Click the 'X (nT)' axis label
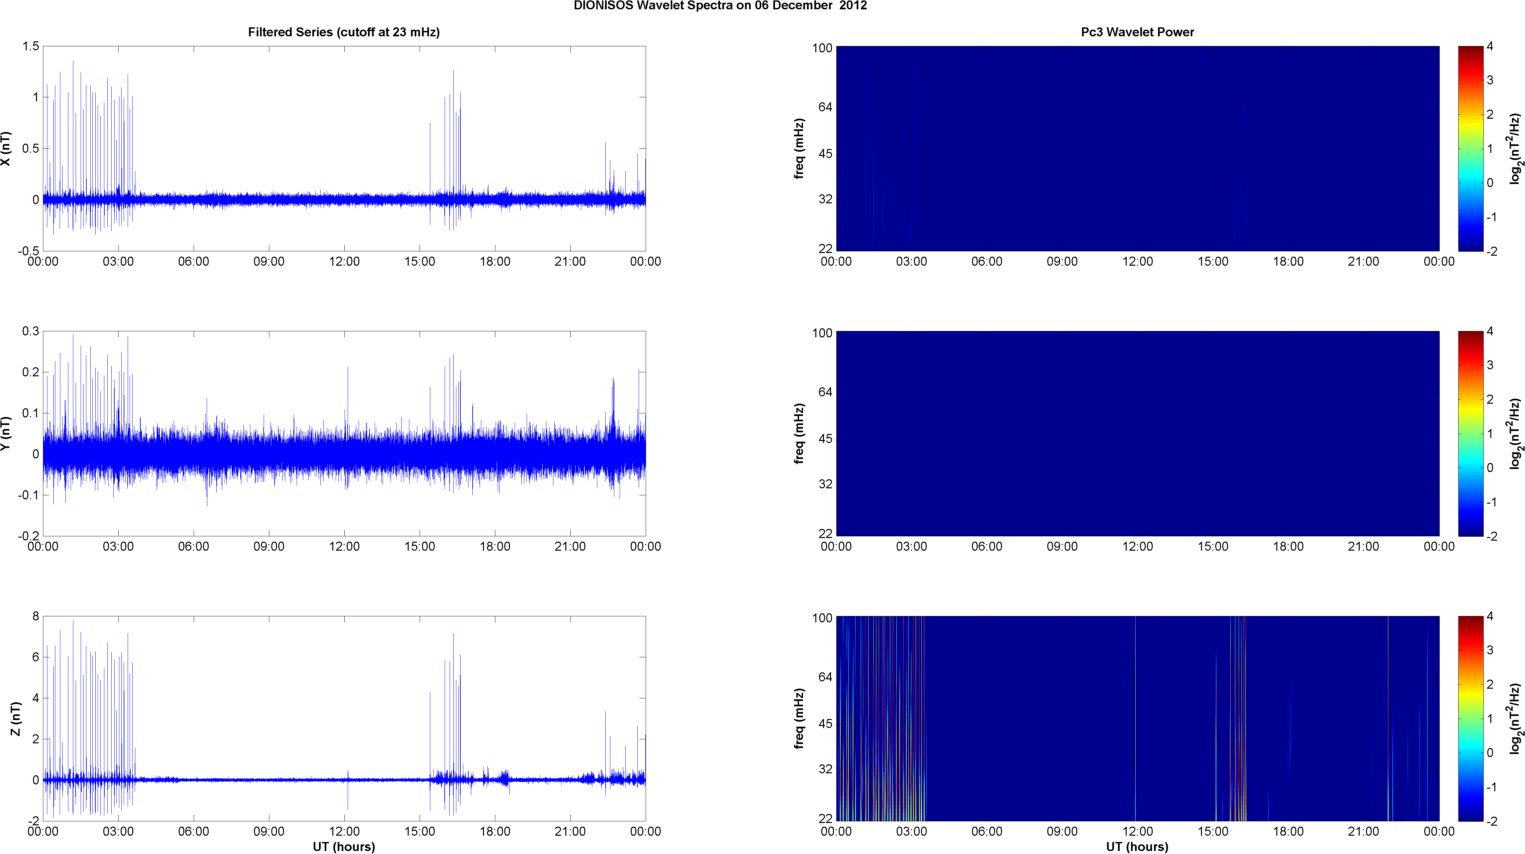 6,149
